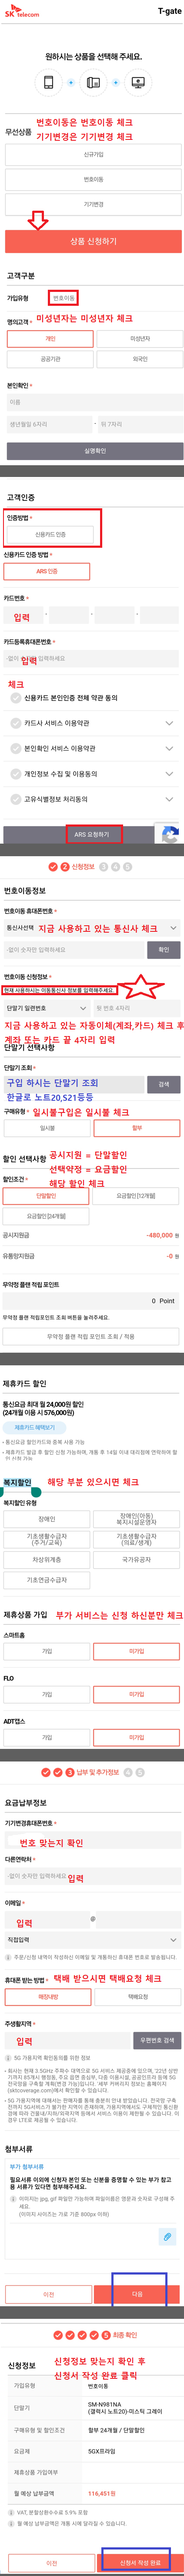Expand the 본인확인 서비스 이용약관 chevron

[168, 748]
